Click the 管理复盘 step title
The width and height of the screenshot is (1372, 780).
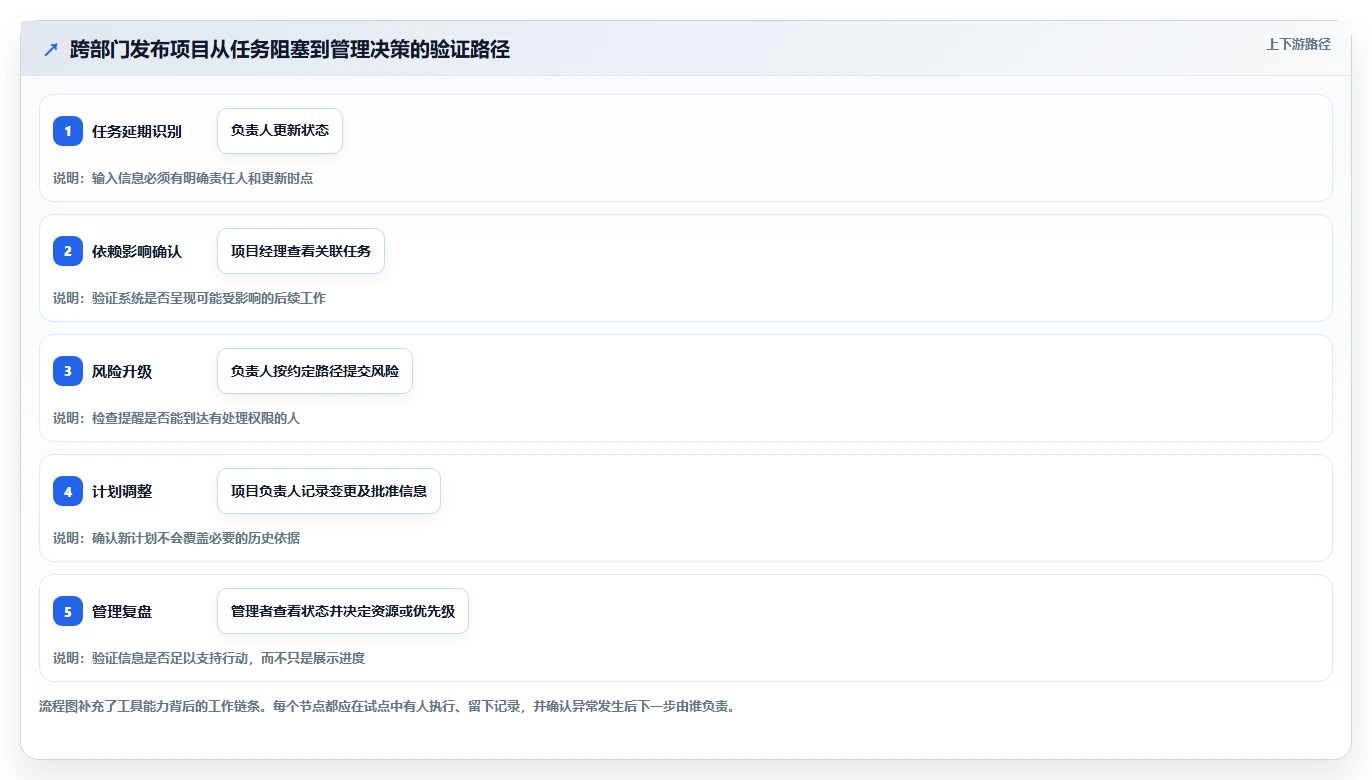122,611
